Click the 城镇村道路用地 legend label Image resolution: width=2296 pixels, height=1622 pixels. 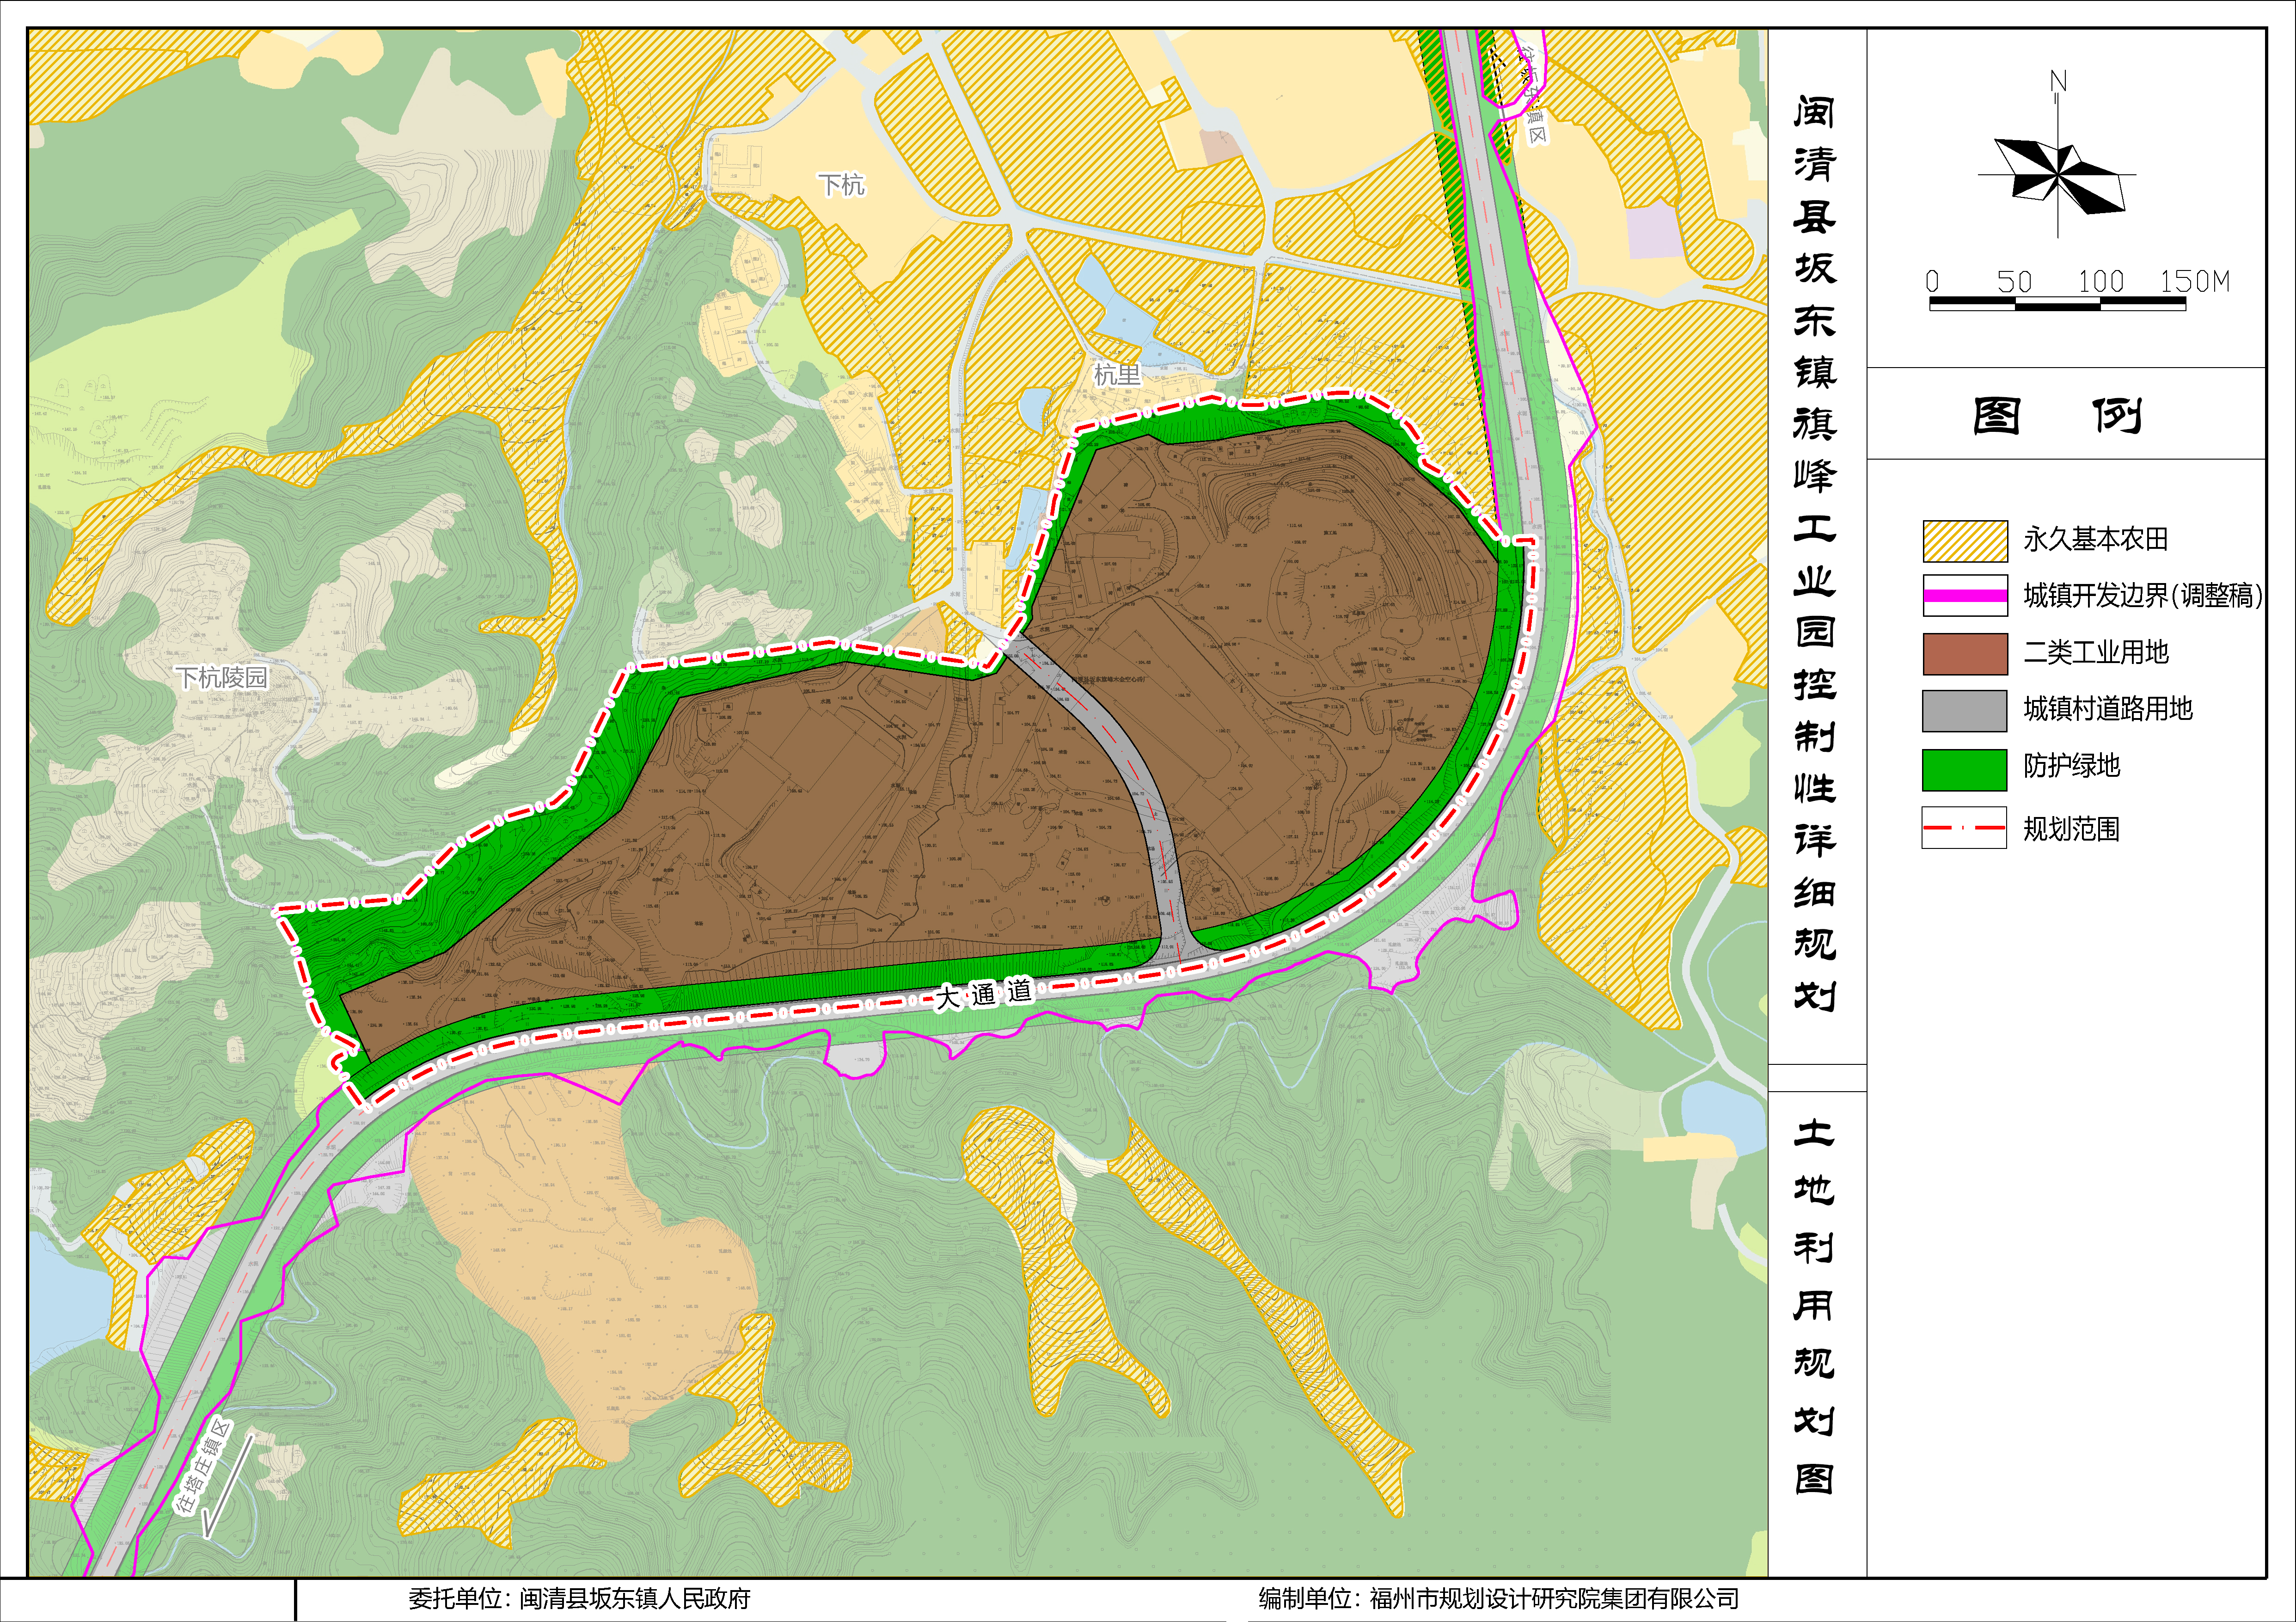(x=2108, y=709)
